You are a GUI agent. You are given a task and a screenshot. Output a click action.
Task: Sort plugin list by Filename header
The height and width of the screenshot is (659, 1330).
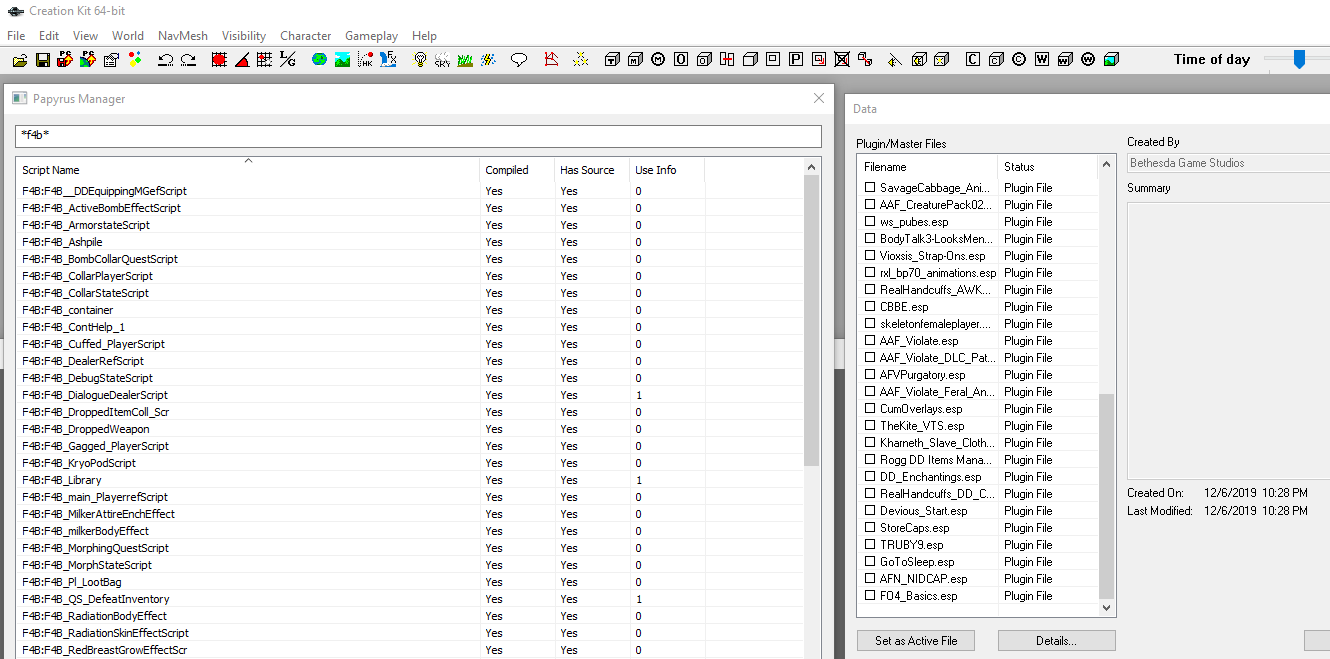coord(927,167)
